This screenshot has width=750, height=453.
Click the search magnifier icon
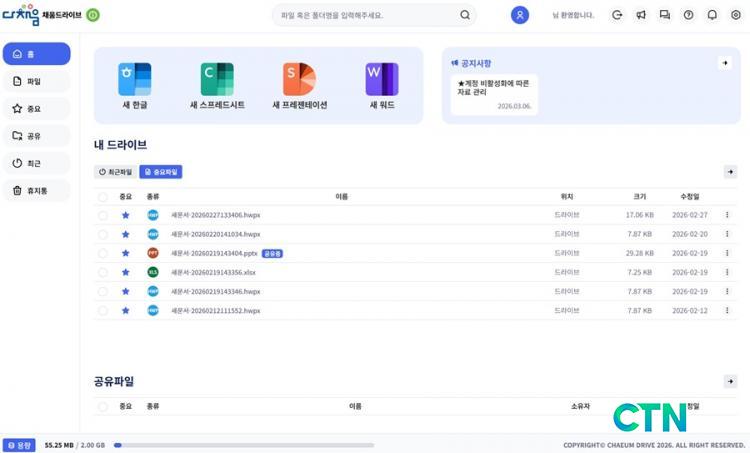pos(465,16)
